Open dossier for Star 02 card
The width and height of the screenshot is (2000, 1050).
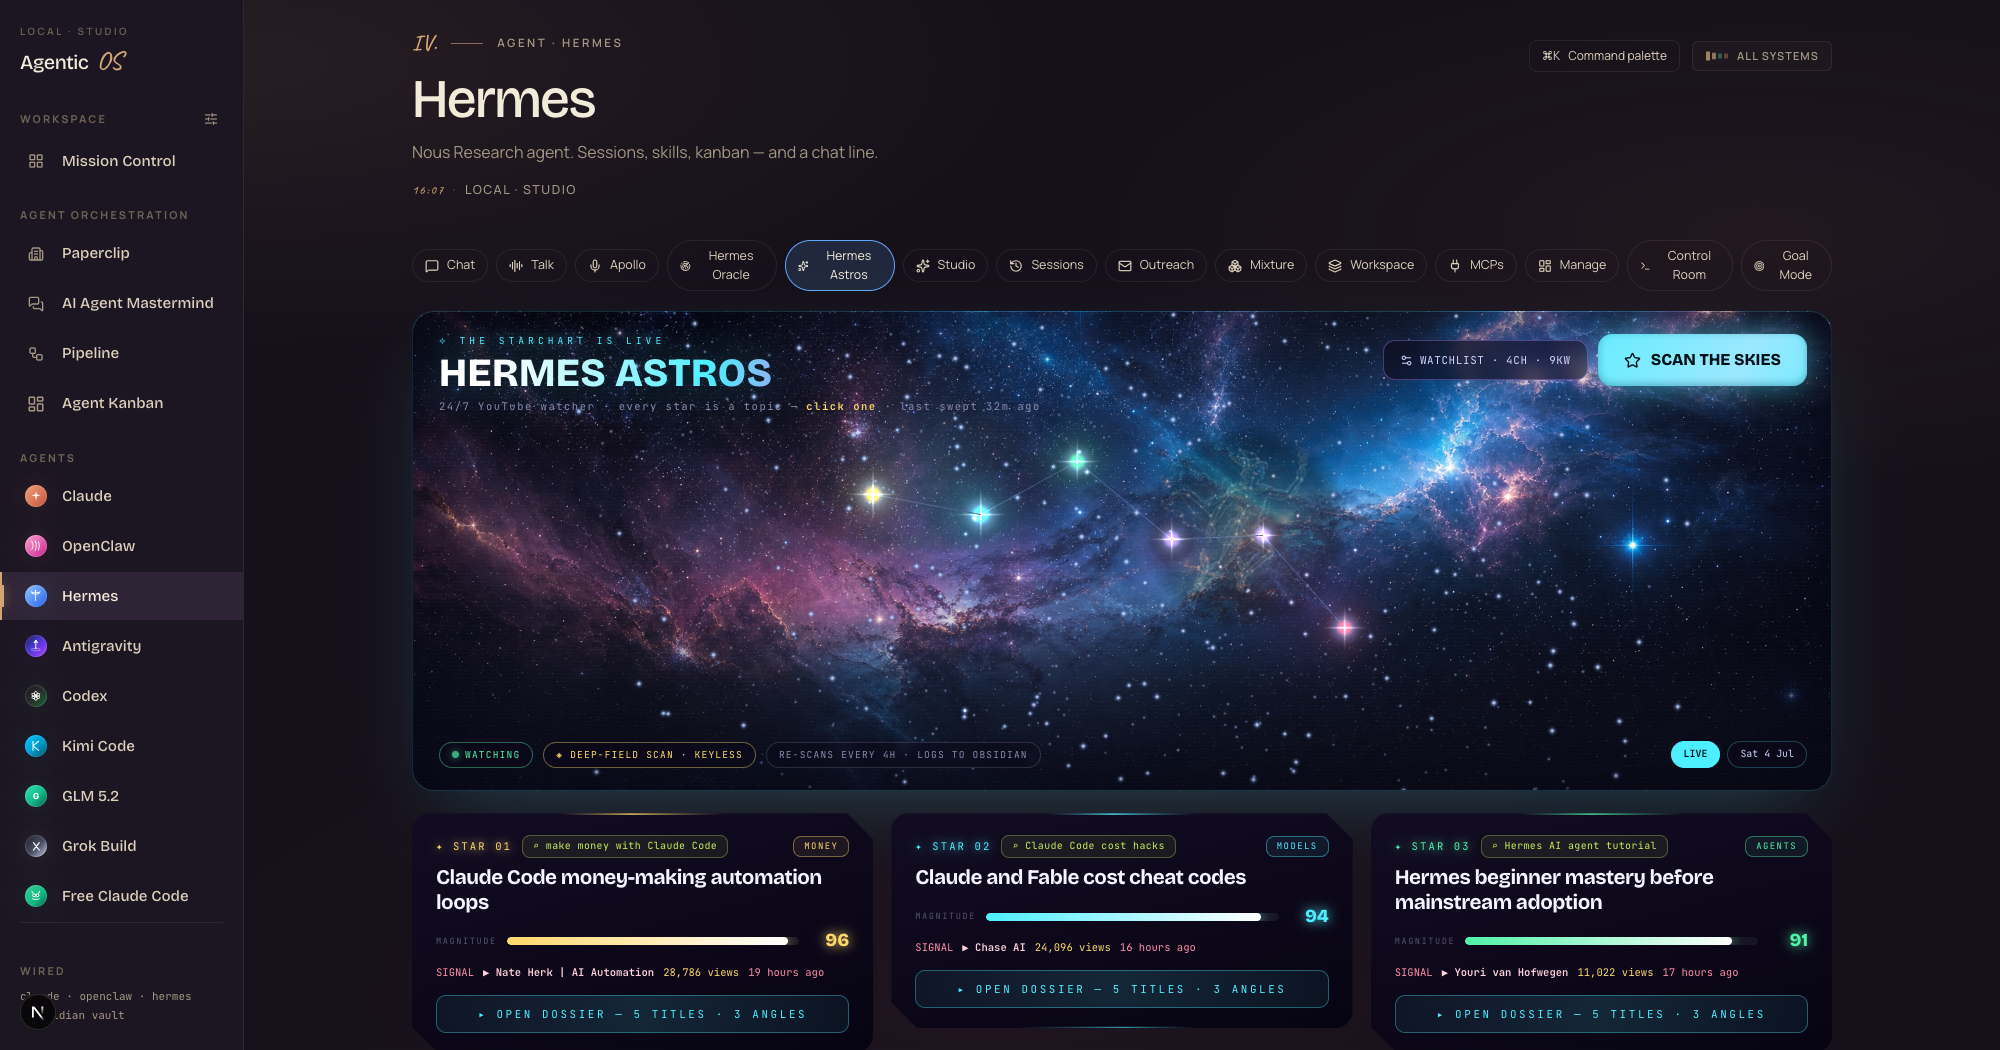(1121, 989)
